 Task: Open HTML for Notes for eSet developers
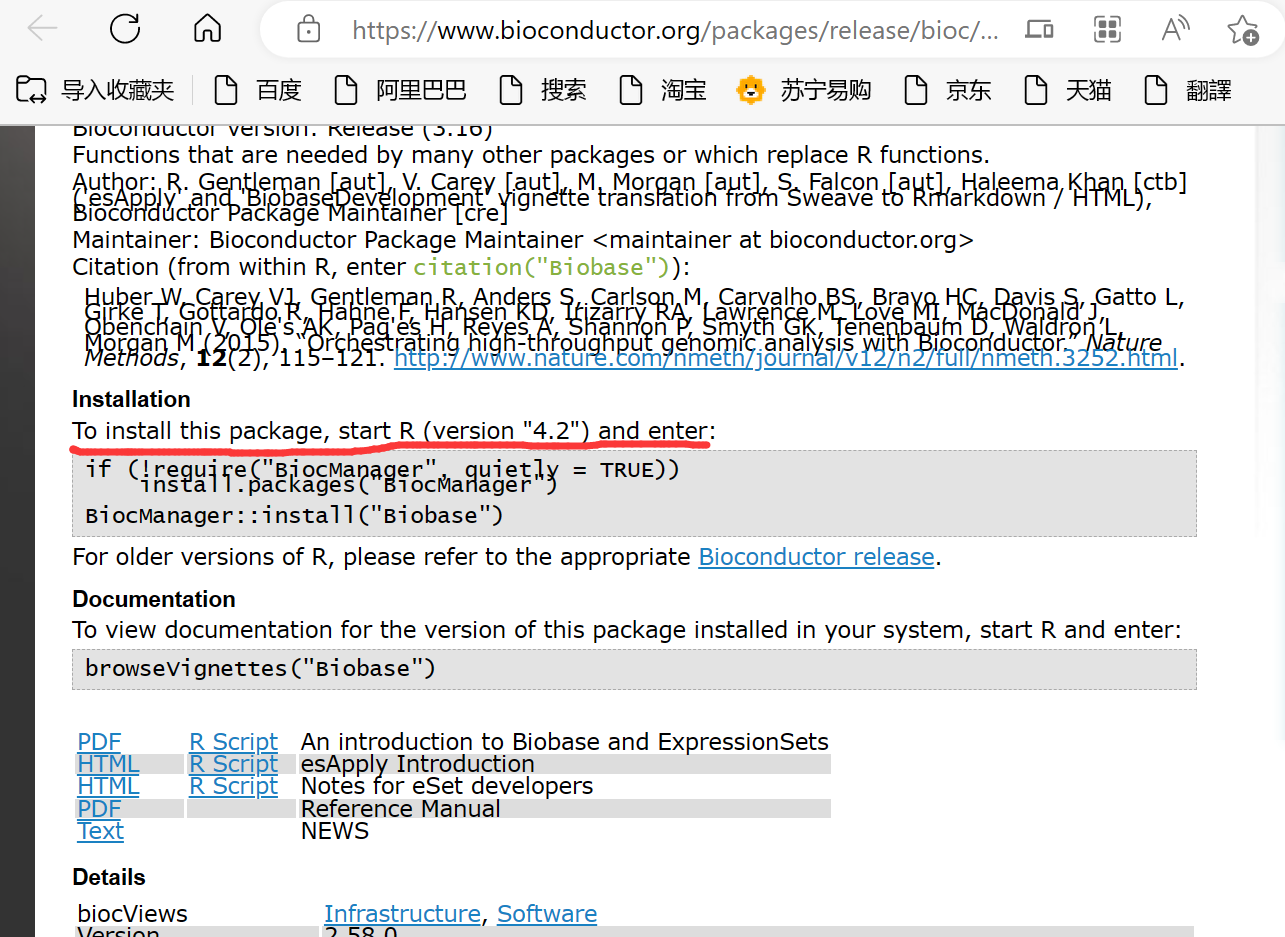(x=108, y=786)
